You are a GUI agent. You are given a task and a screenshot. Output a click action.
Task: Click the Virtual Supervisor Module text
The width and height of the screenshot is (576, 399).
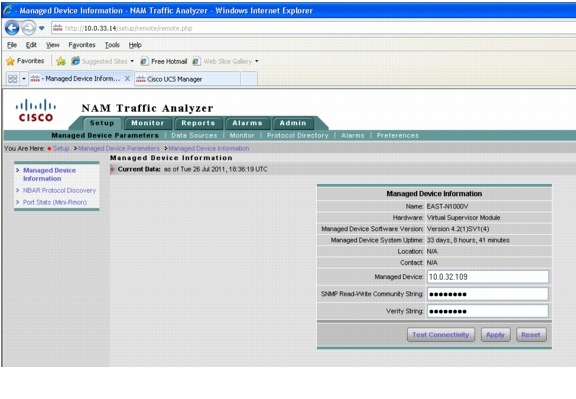(463, 218)
